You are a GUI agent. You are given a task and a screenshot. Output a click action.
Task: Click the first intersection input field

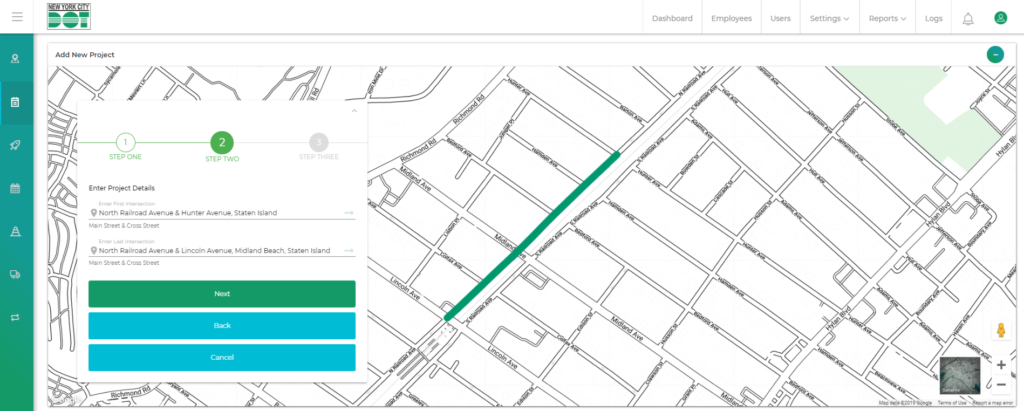click(x=215, y=213)
